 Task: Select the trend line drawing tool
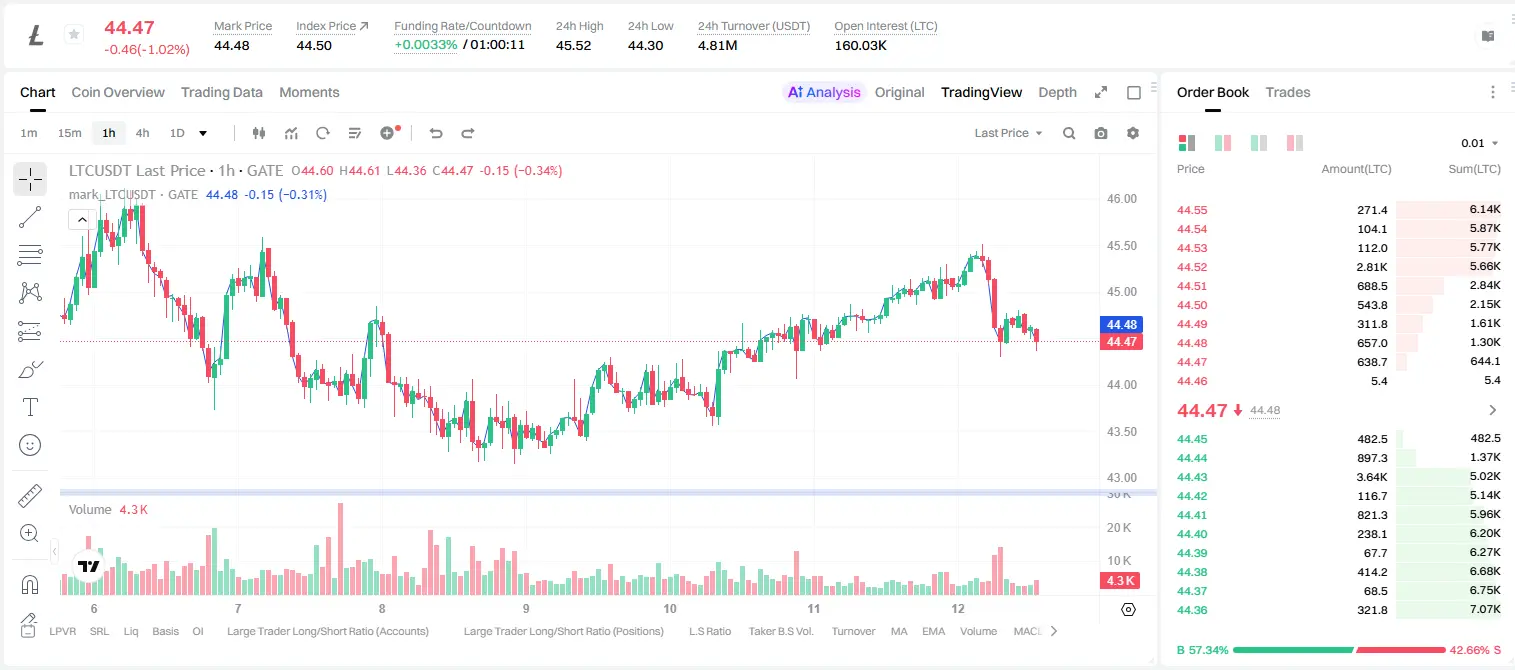pos(30,217)
